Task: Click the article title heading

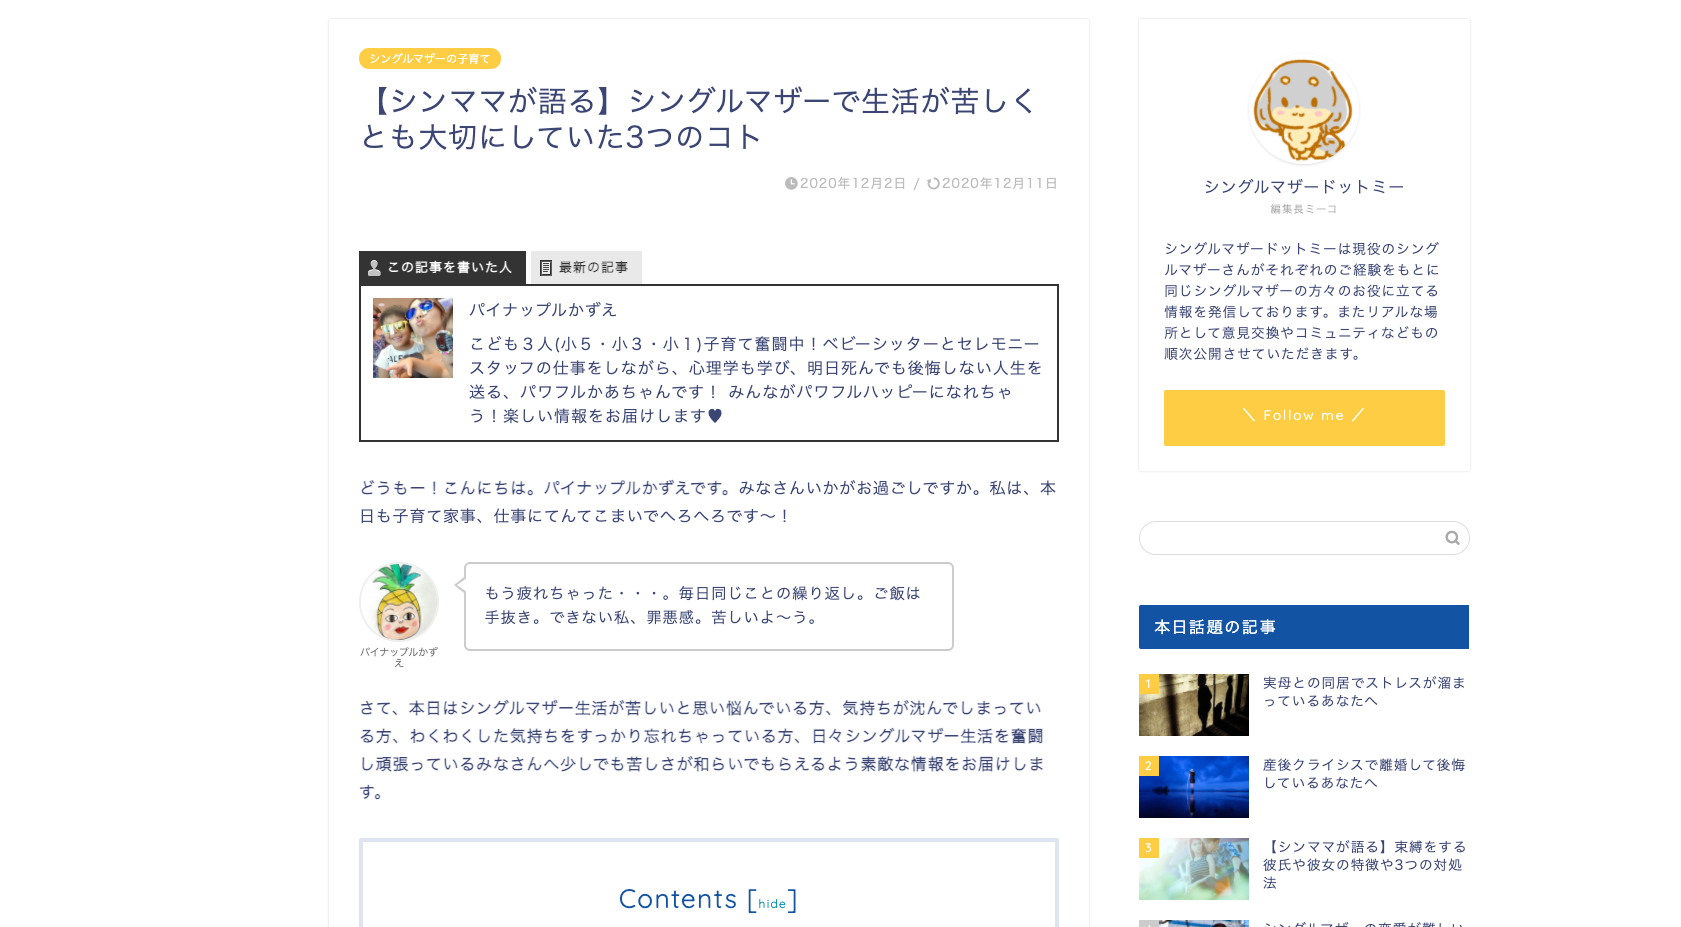Action: point(700,118)
